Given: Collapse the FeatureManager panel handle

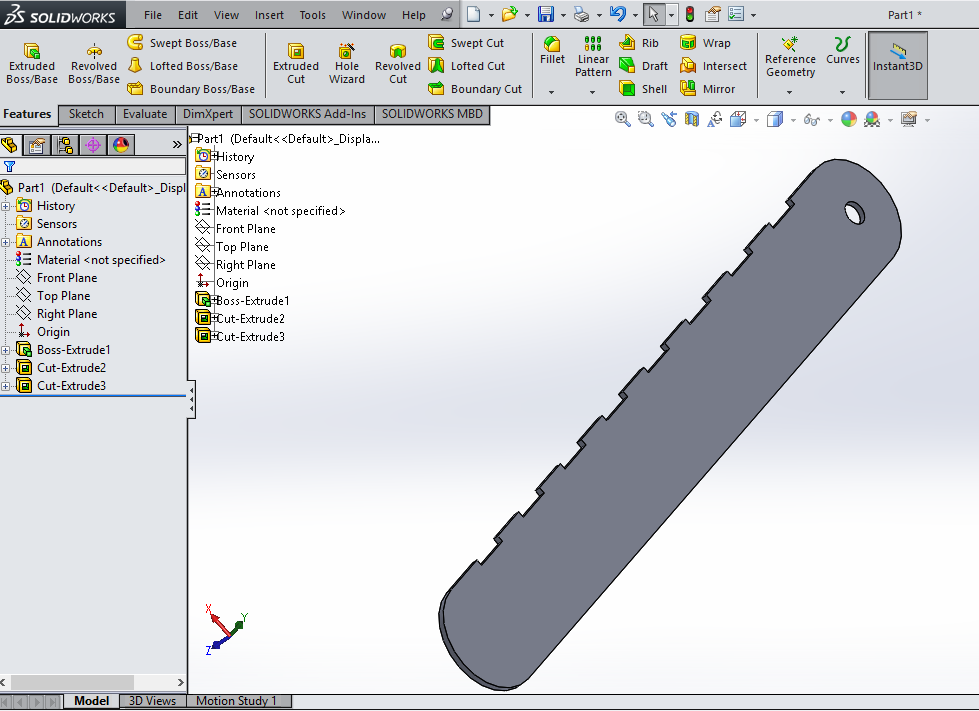Looking at the screenshot, I should coord(191,399).
